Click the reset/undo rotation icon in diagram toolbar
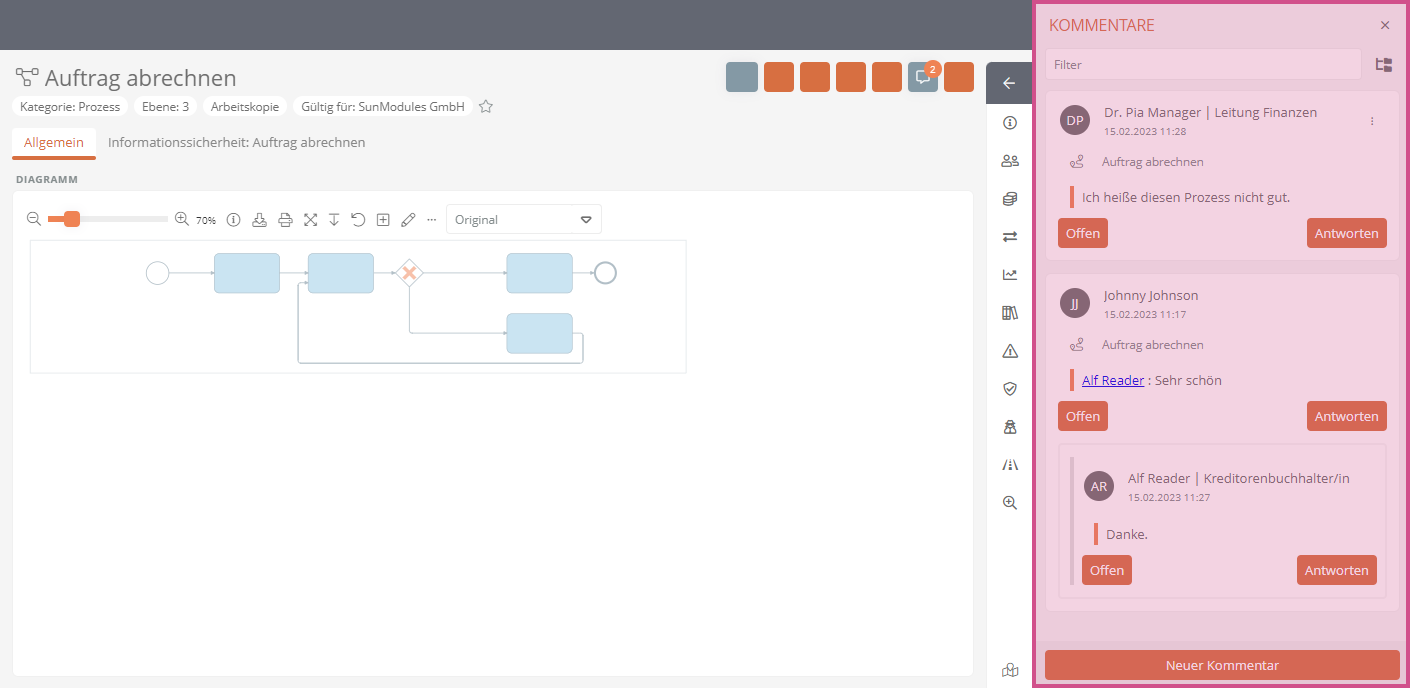The width and height of the screenshot is (1410, 688). (358, 219)
